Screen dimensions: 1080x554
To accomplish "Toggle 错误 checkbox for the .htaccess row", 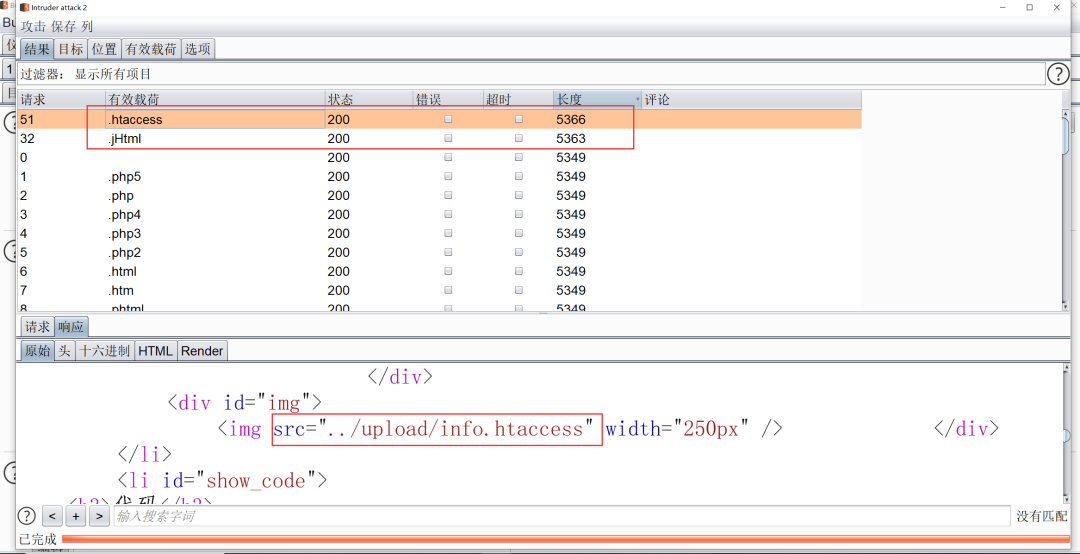I will coord(448,119).
